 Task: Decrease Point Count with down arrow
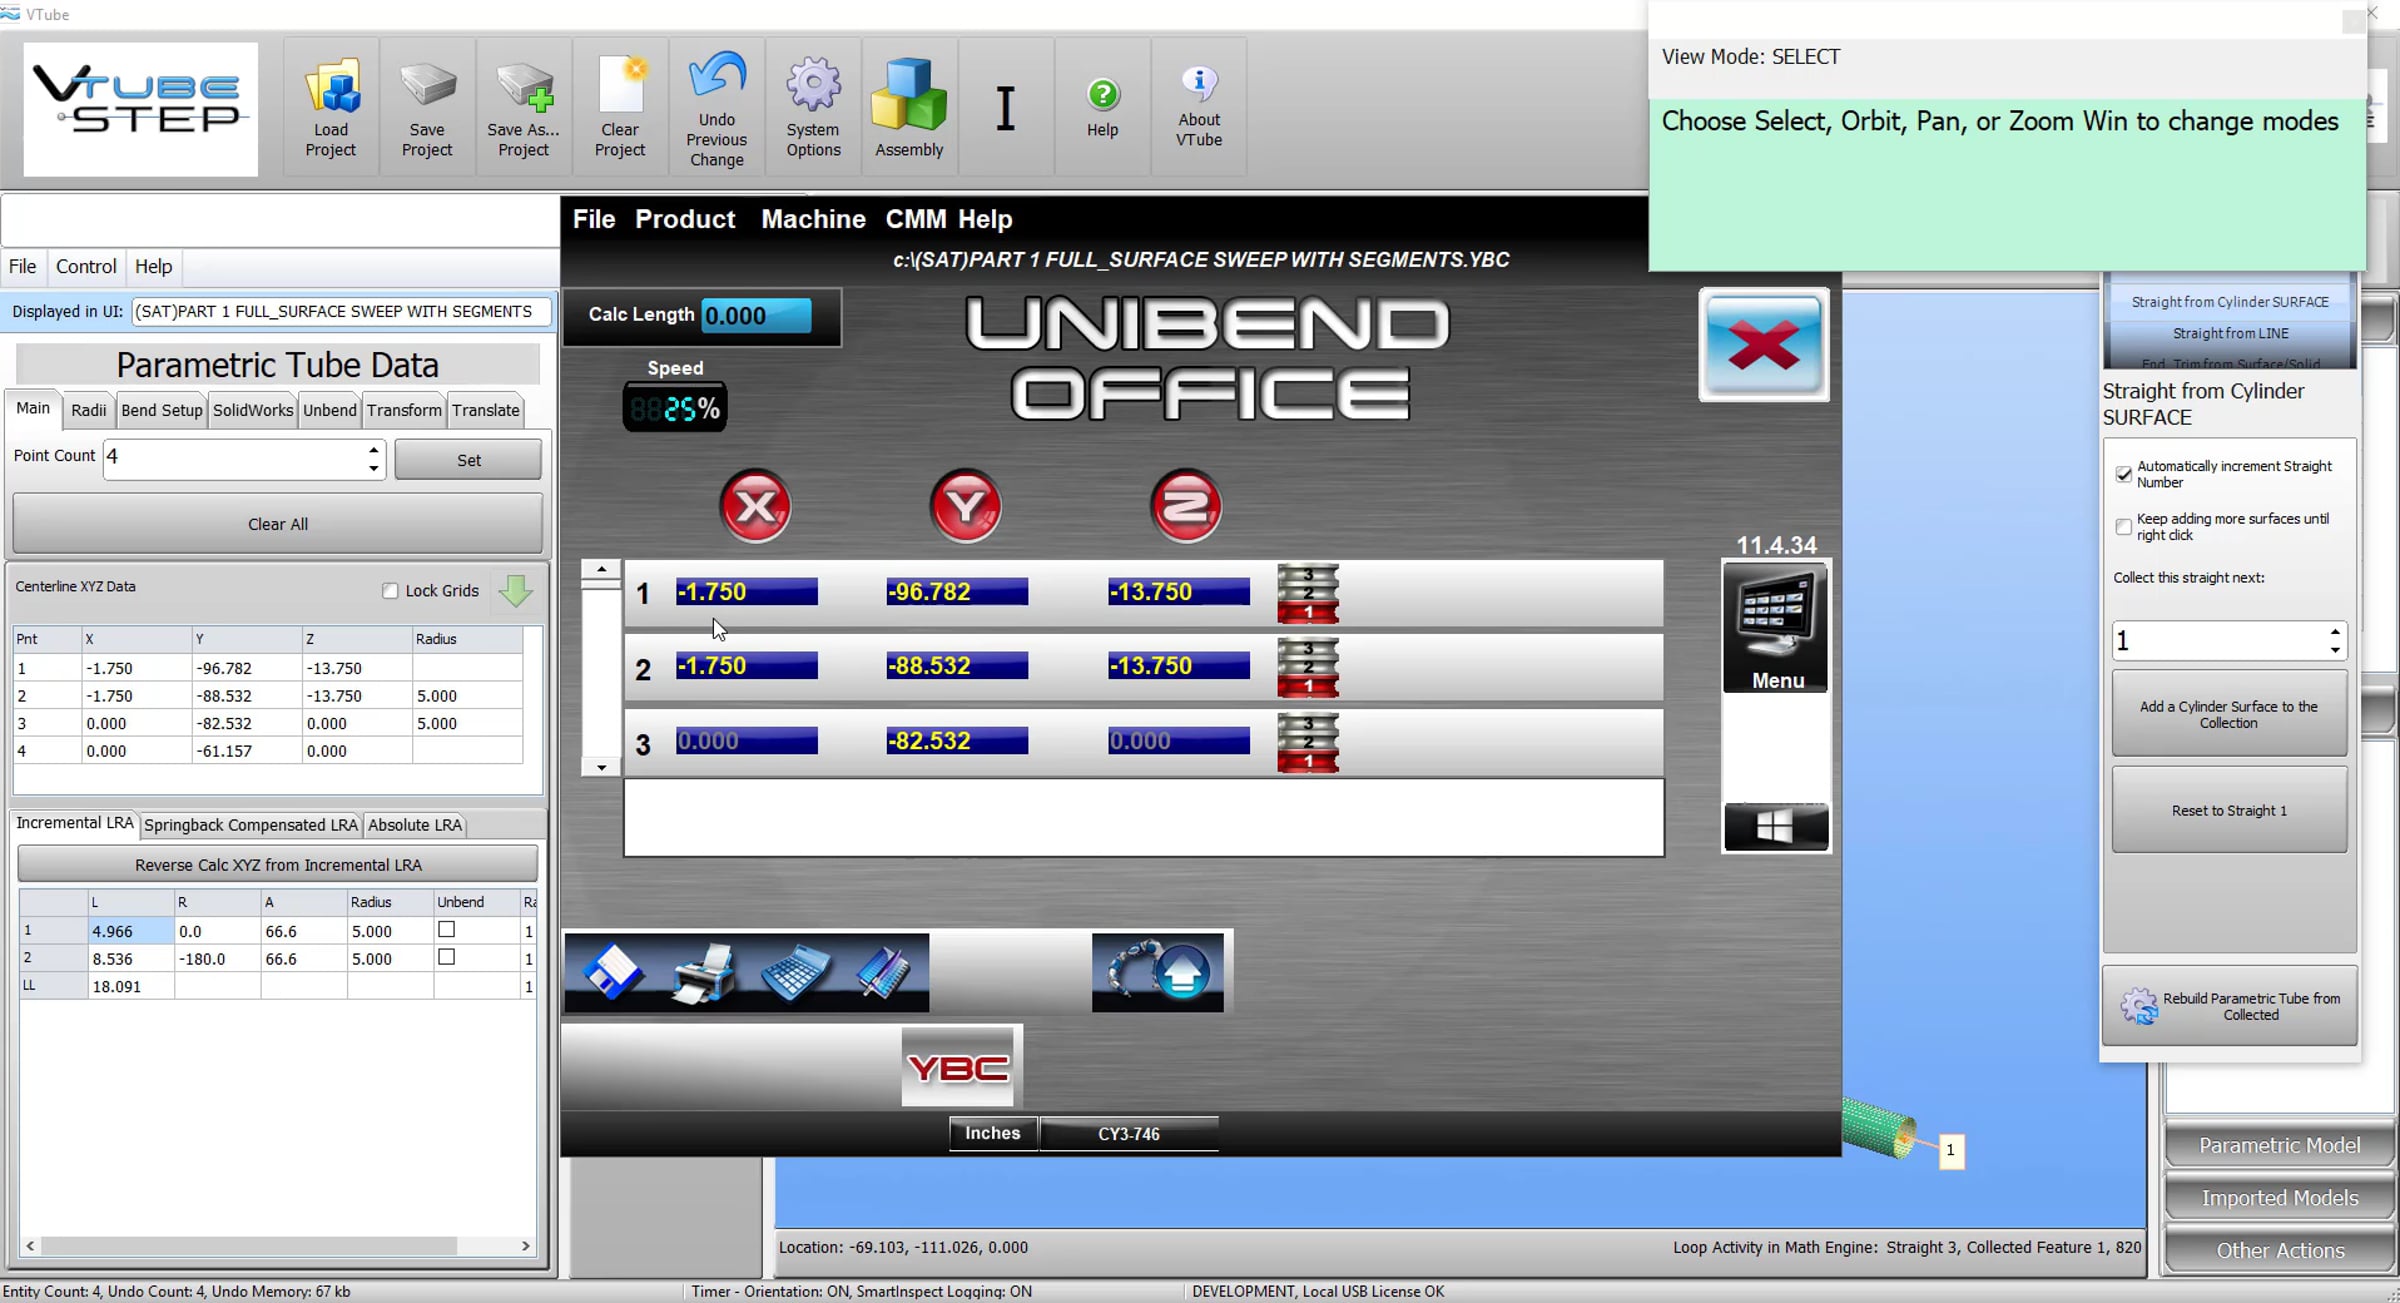(373, 468)
